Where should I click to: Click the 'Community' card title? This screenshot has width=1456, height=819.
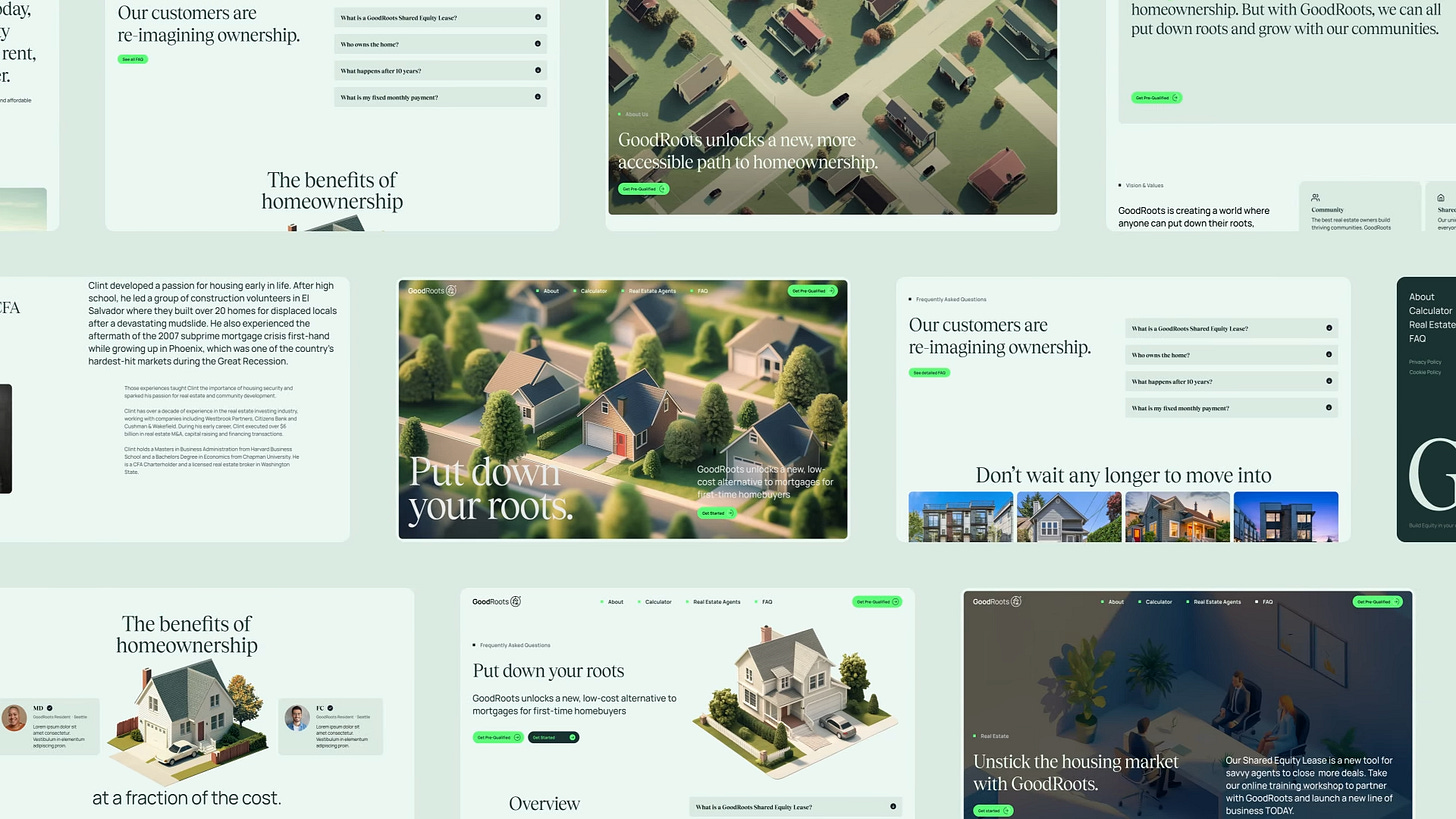pyautogui.click(x=1327, y=210)
